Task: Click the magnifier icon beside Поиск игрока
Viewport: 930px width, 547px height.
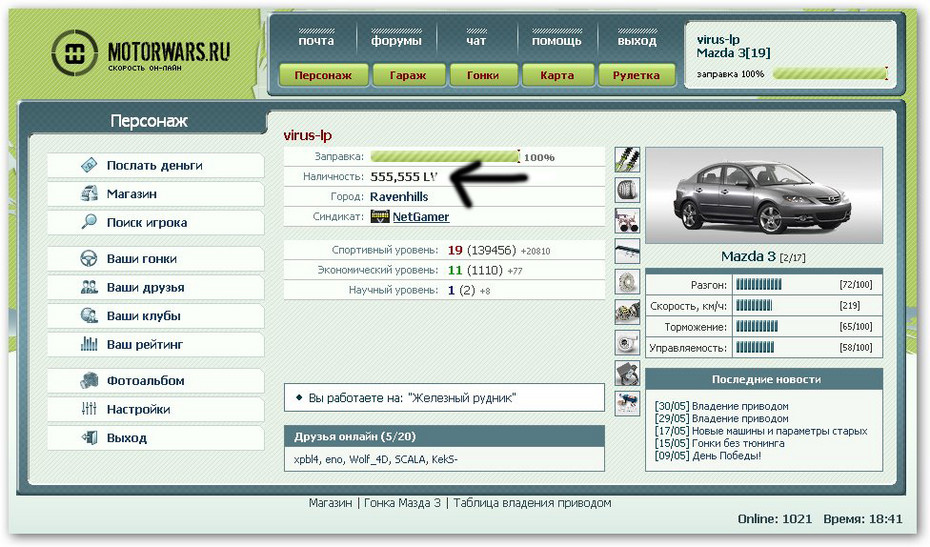Action: (89, 222)
